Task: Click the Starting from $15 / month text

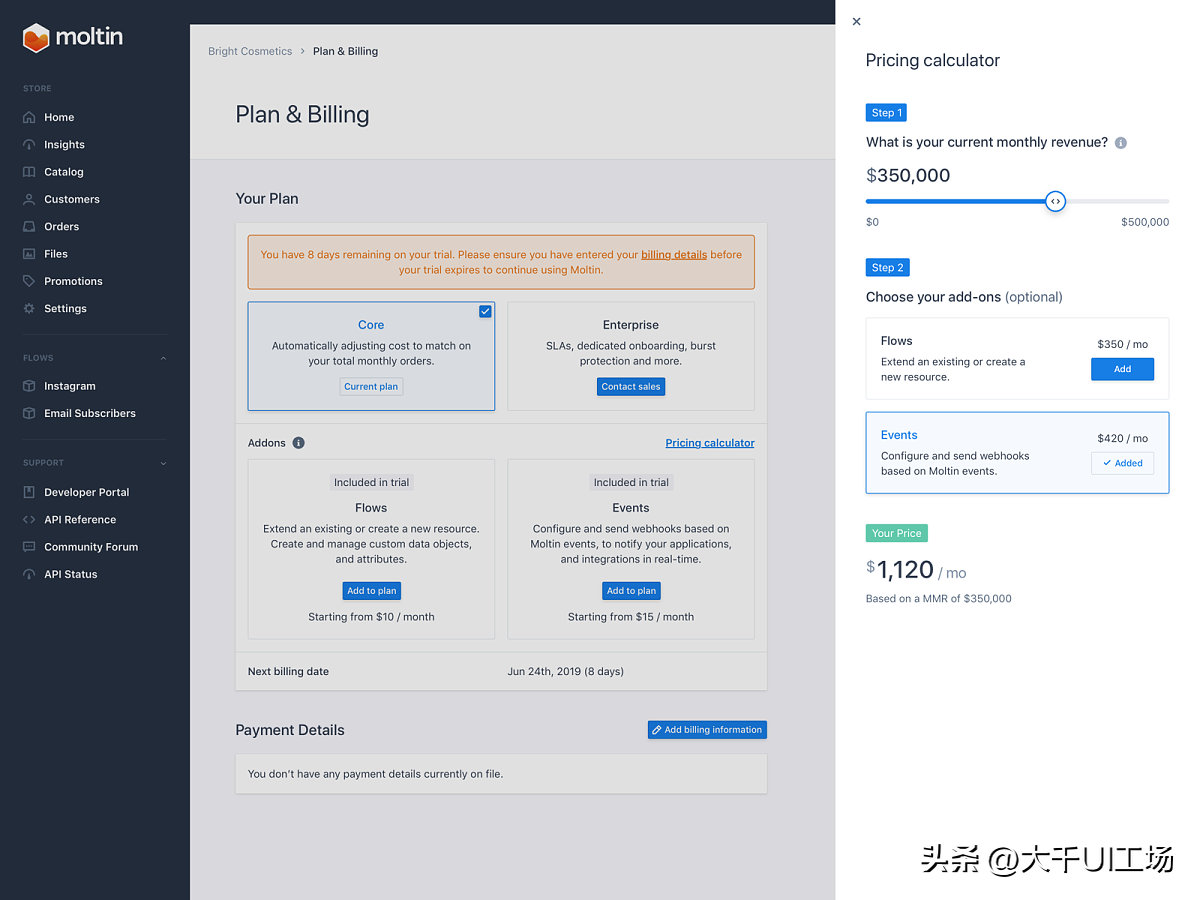Action: tap(631, 617)
